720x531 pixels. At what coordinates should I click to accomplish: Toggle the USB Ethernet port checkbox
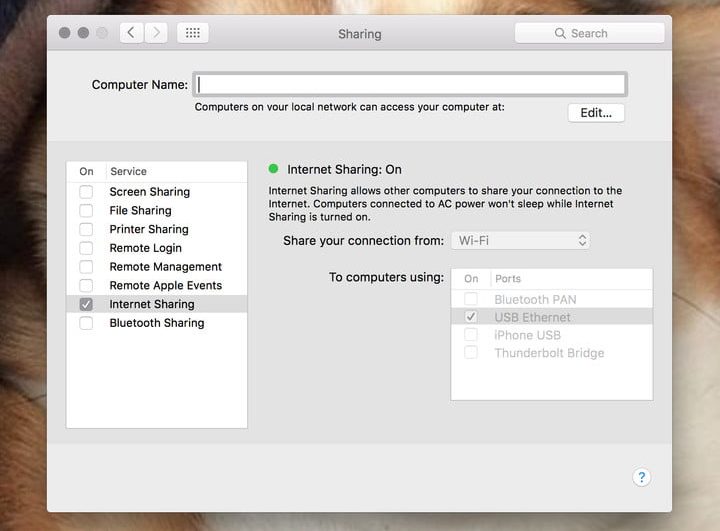pos(471,317)
